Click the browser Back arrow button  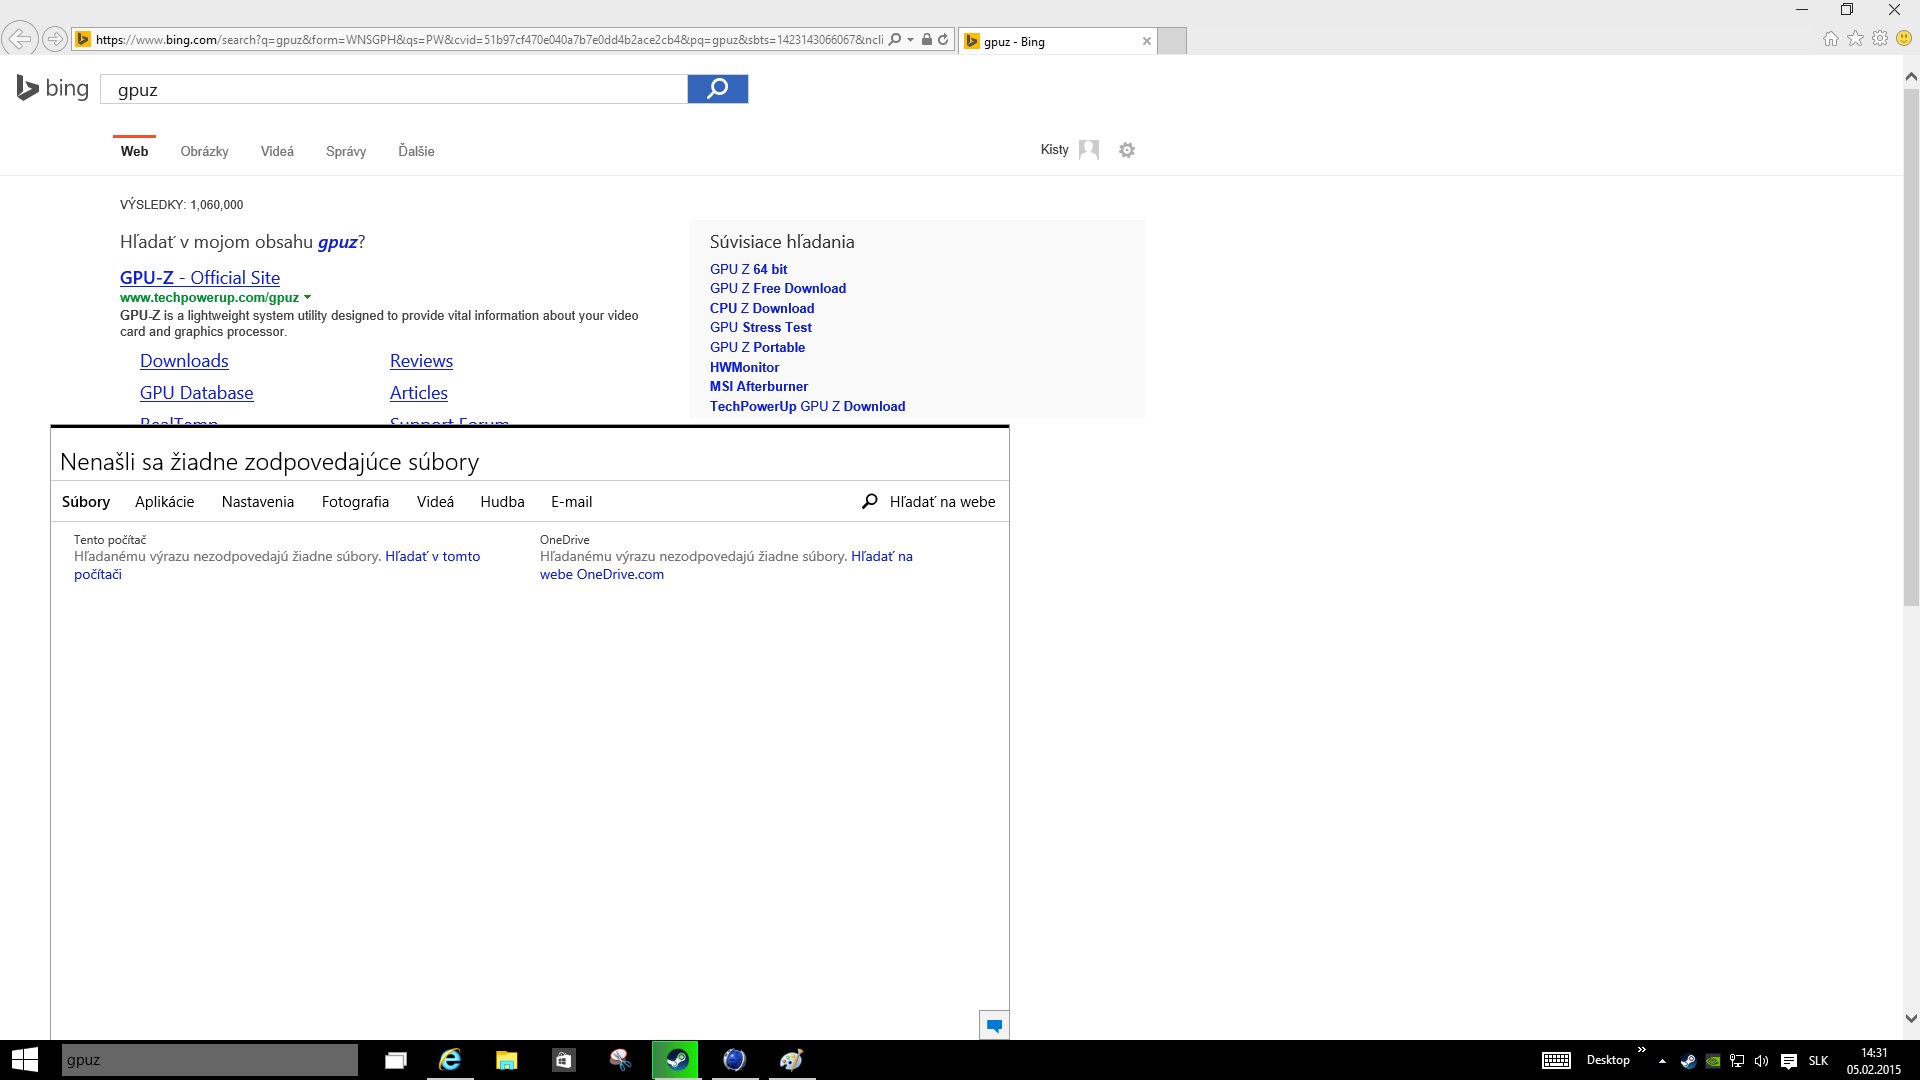click(x=20, y=39)
